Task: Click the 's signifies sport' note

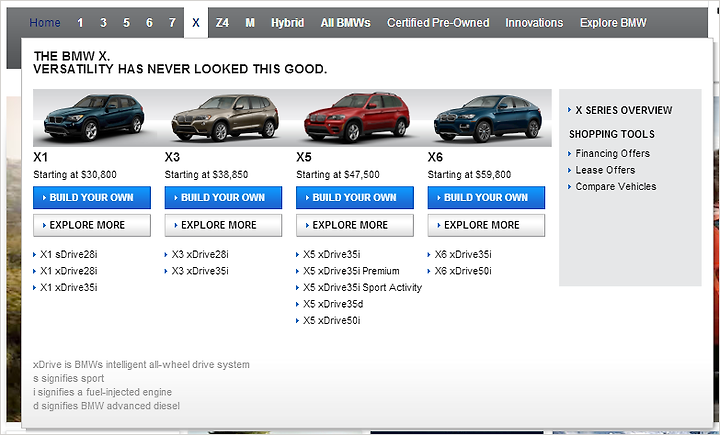Action: click(x=68, y=379)
